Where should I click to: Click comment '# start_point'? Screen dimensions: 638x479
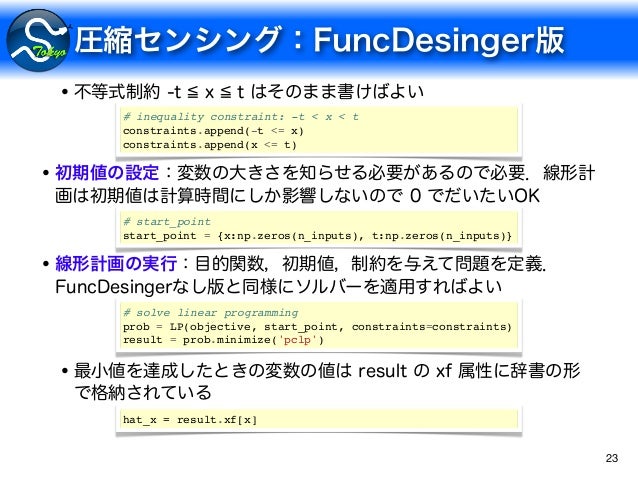tap(167, 222)
